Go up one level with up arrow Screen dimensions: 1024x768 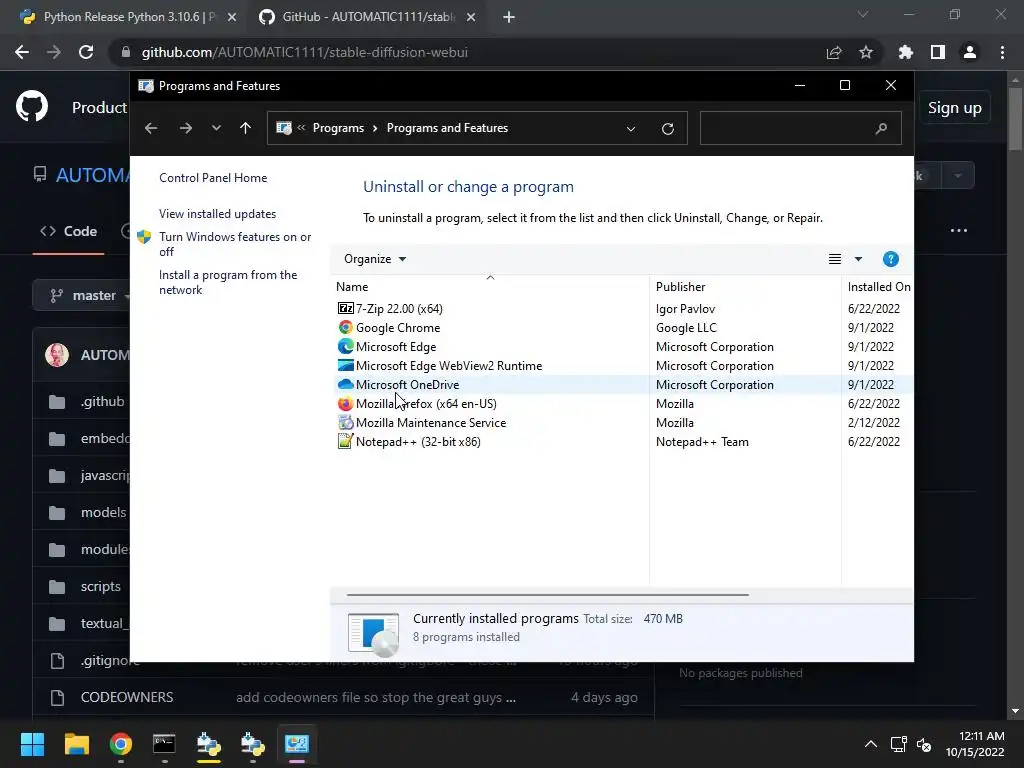[246, 128]
